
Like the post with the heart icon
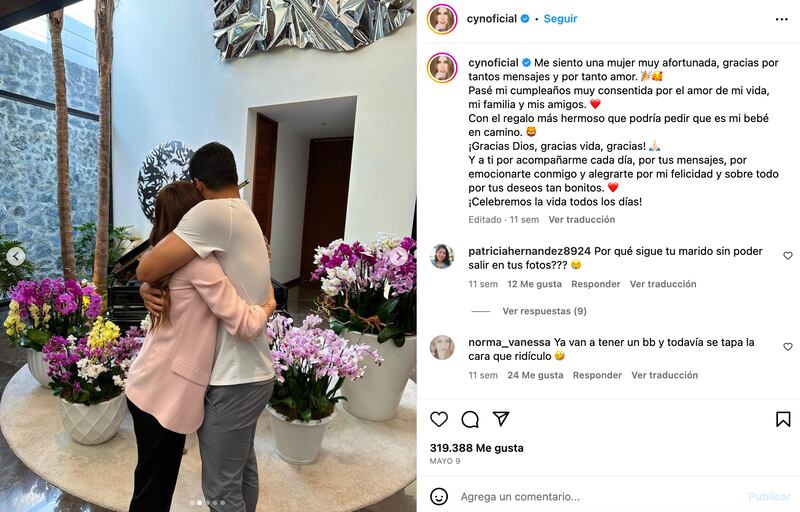439,419
